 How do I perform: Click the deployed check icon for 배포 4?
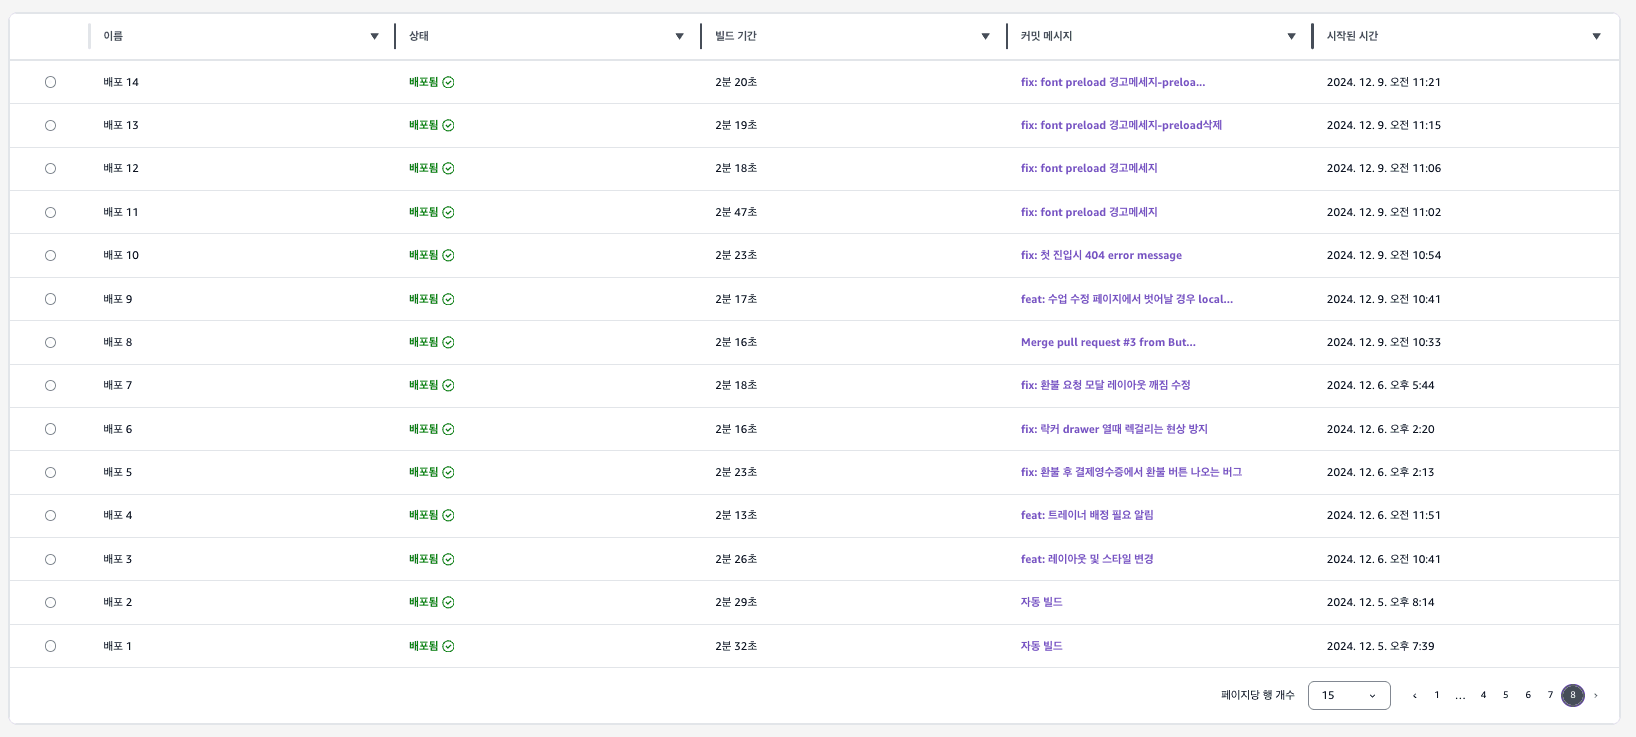click(x=448, y=515)
